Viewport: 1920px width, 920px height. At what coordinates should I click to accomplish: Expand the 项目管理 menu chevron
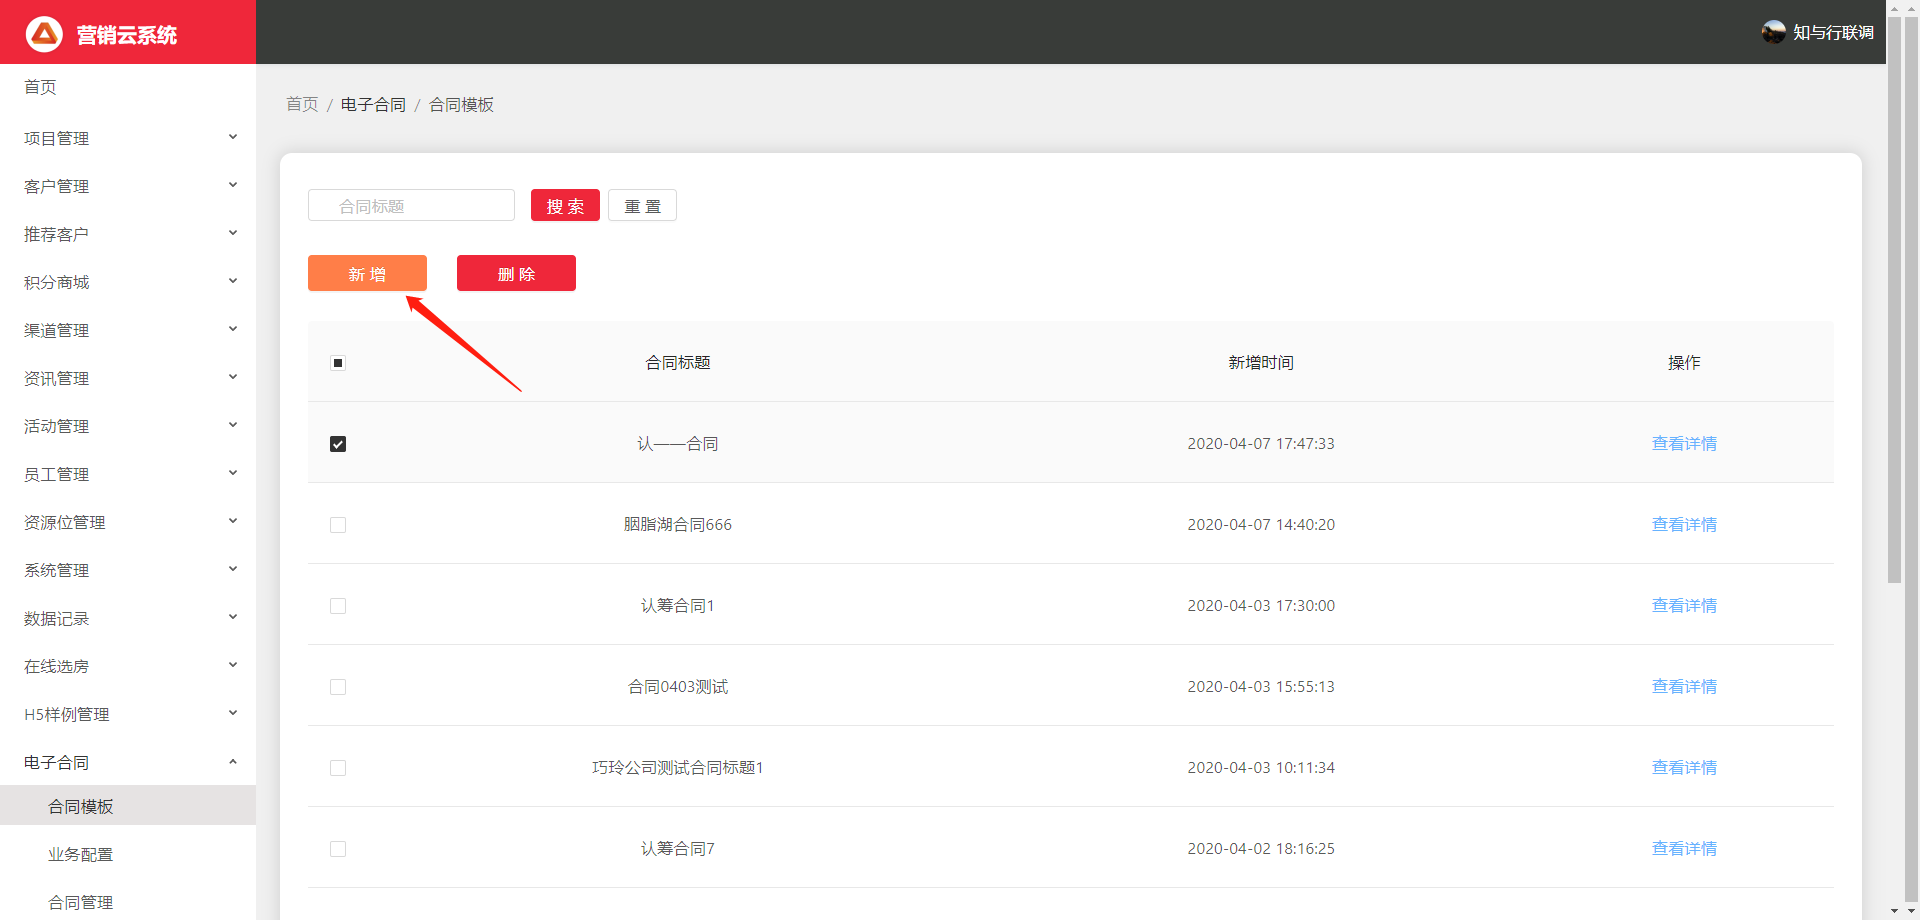[233, 137]
